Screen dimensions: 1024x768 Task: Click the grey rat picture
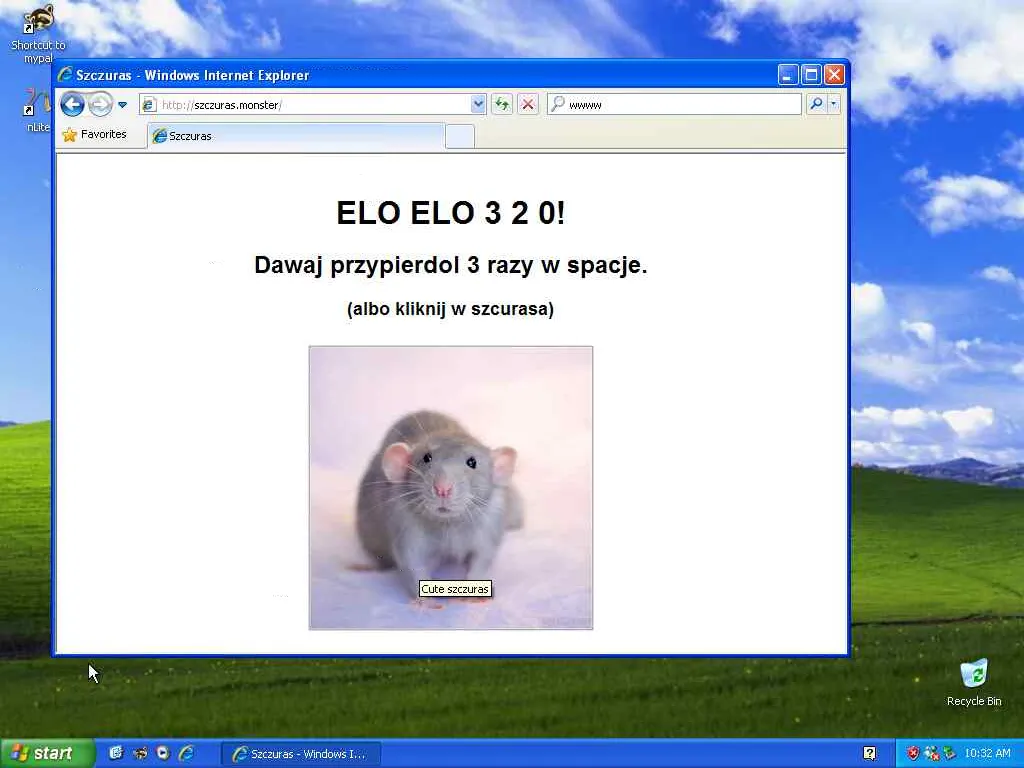tap(451, 488)
